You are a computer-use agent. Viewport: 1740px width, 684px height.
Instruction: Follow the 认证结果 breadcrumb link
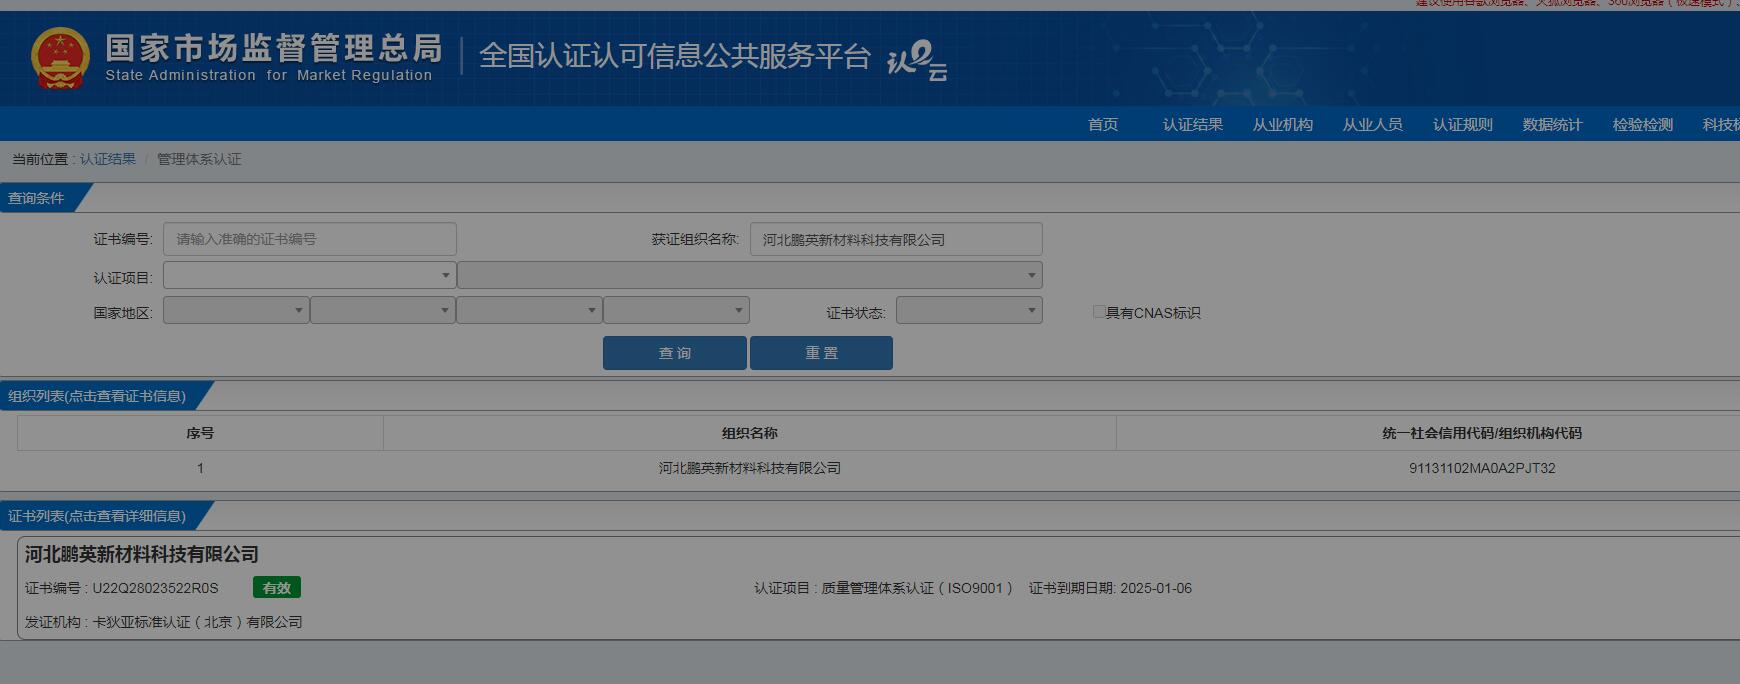click(108, 159)
